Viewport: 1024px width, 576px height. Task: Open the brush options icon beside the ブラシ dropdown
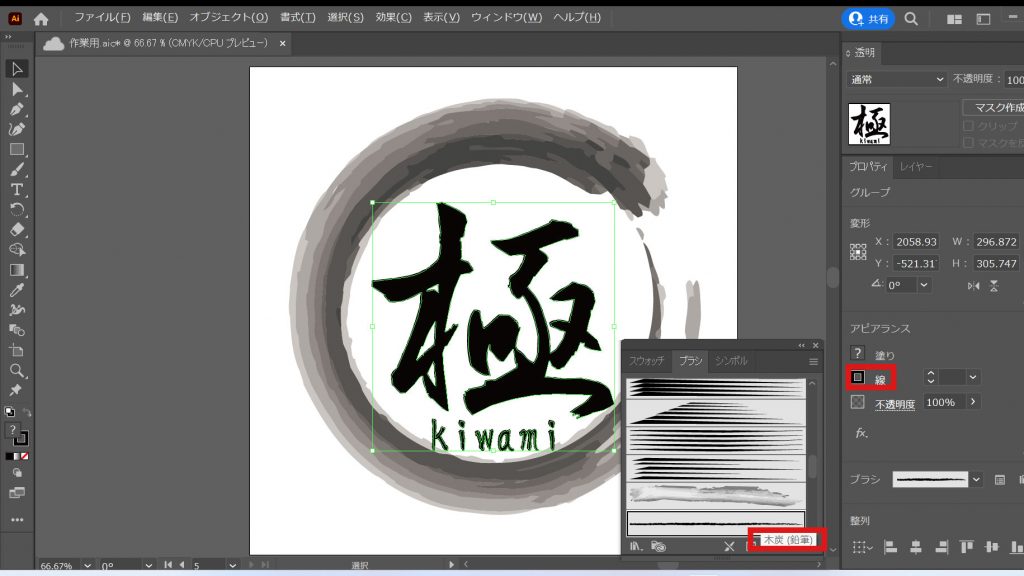999,480
